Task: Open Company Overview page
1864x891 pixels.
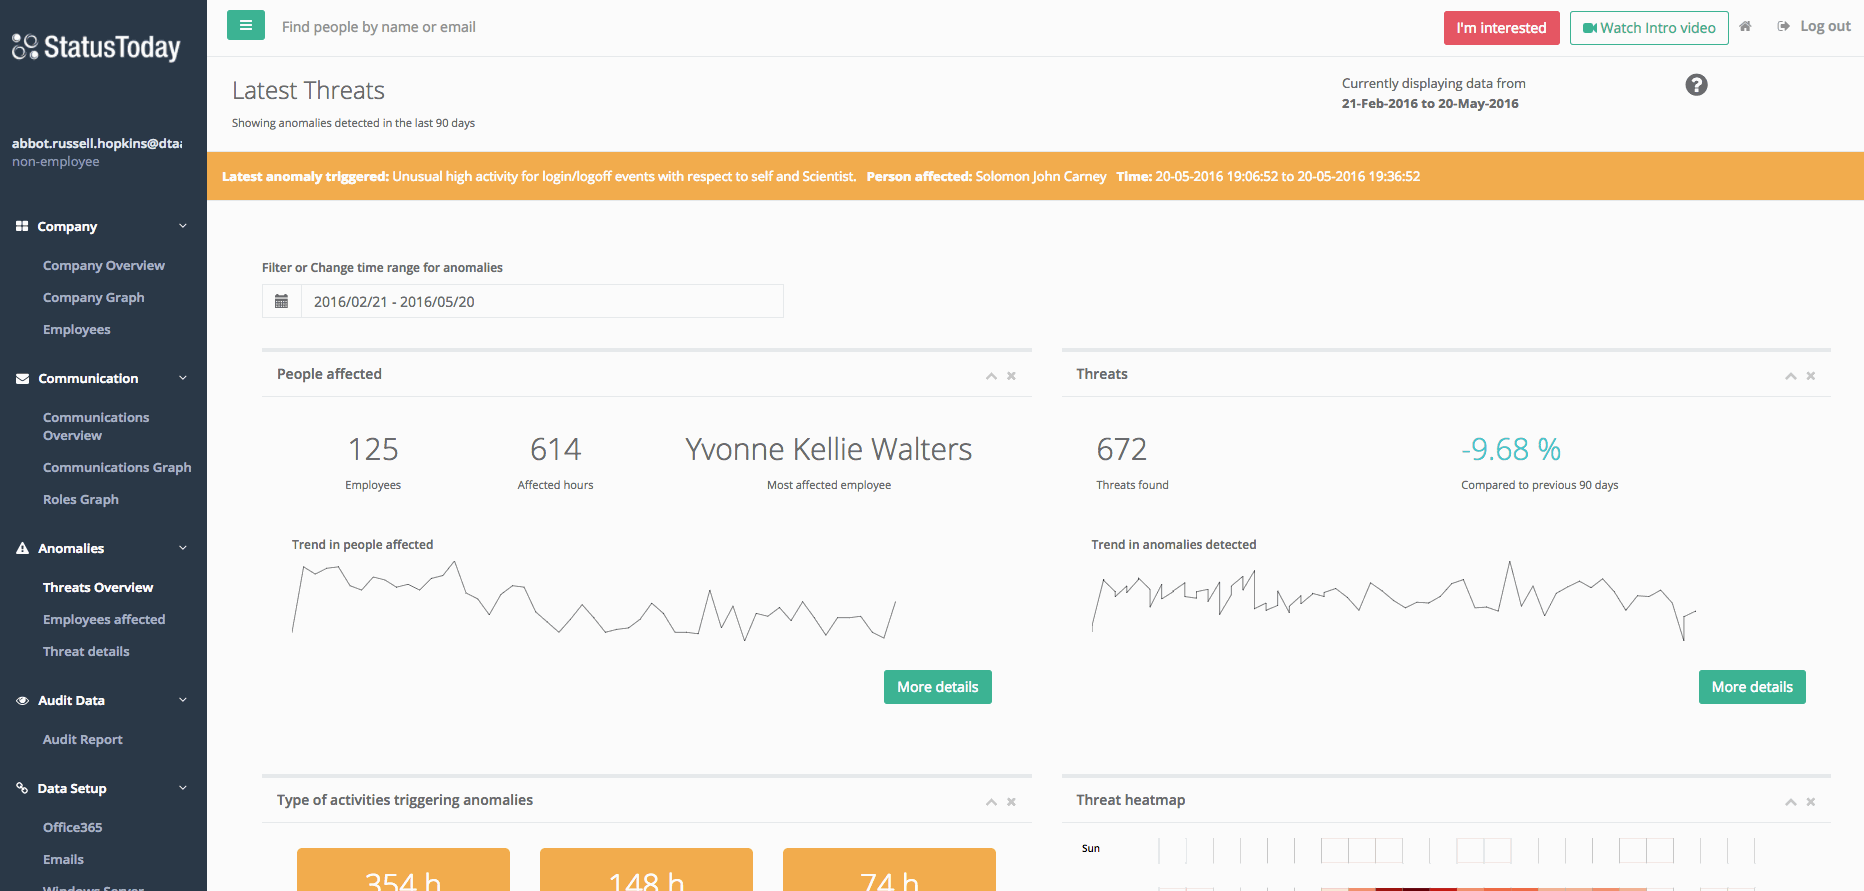Action: 104,266
